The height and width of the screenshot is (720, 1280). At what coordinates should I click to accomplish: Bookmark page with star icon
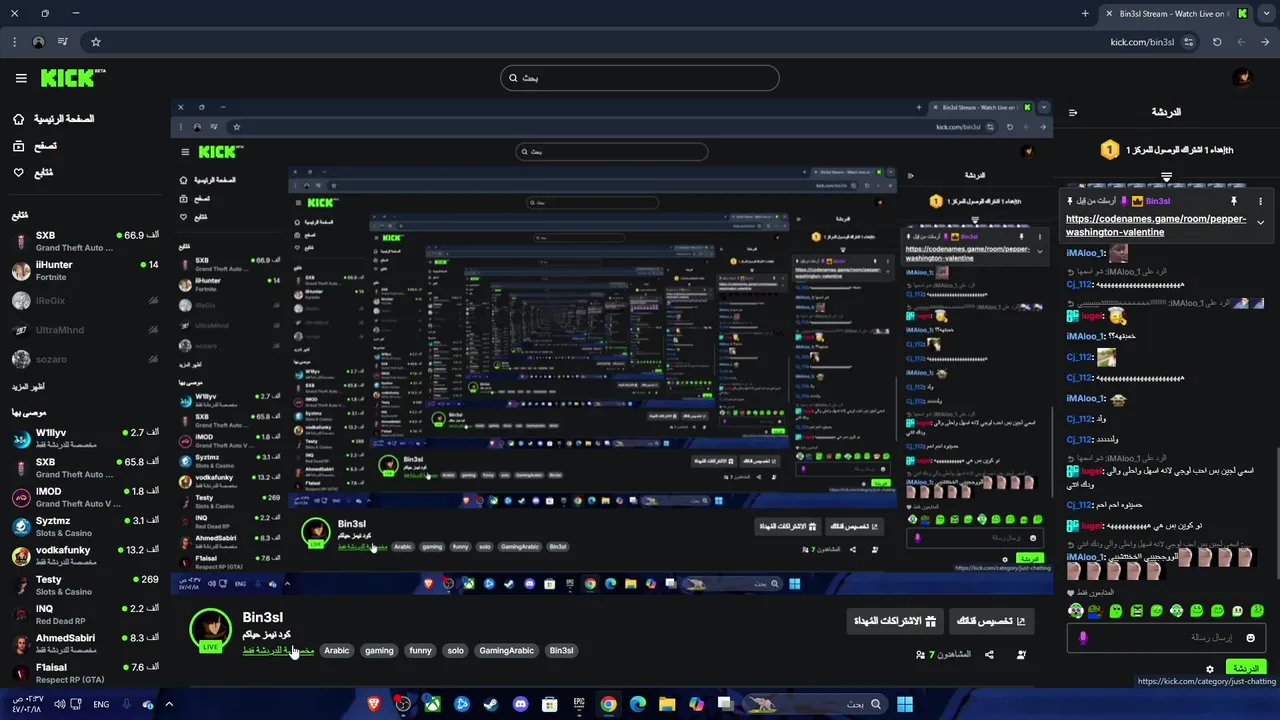click(x=96, y=42)
